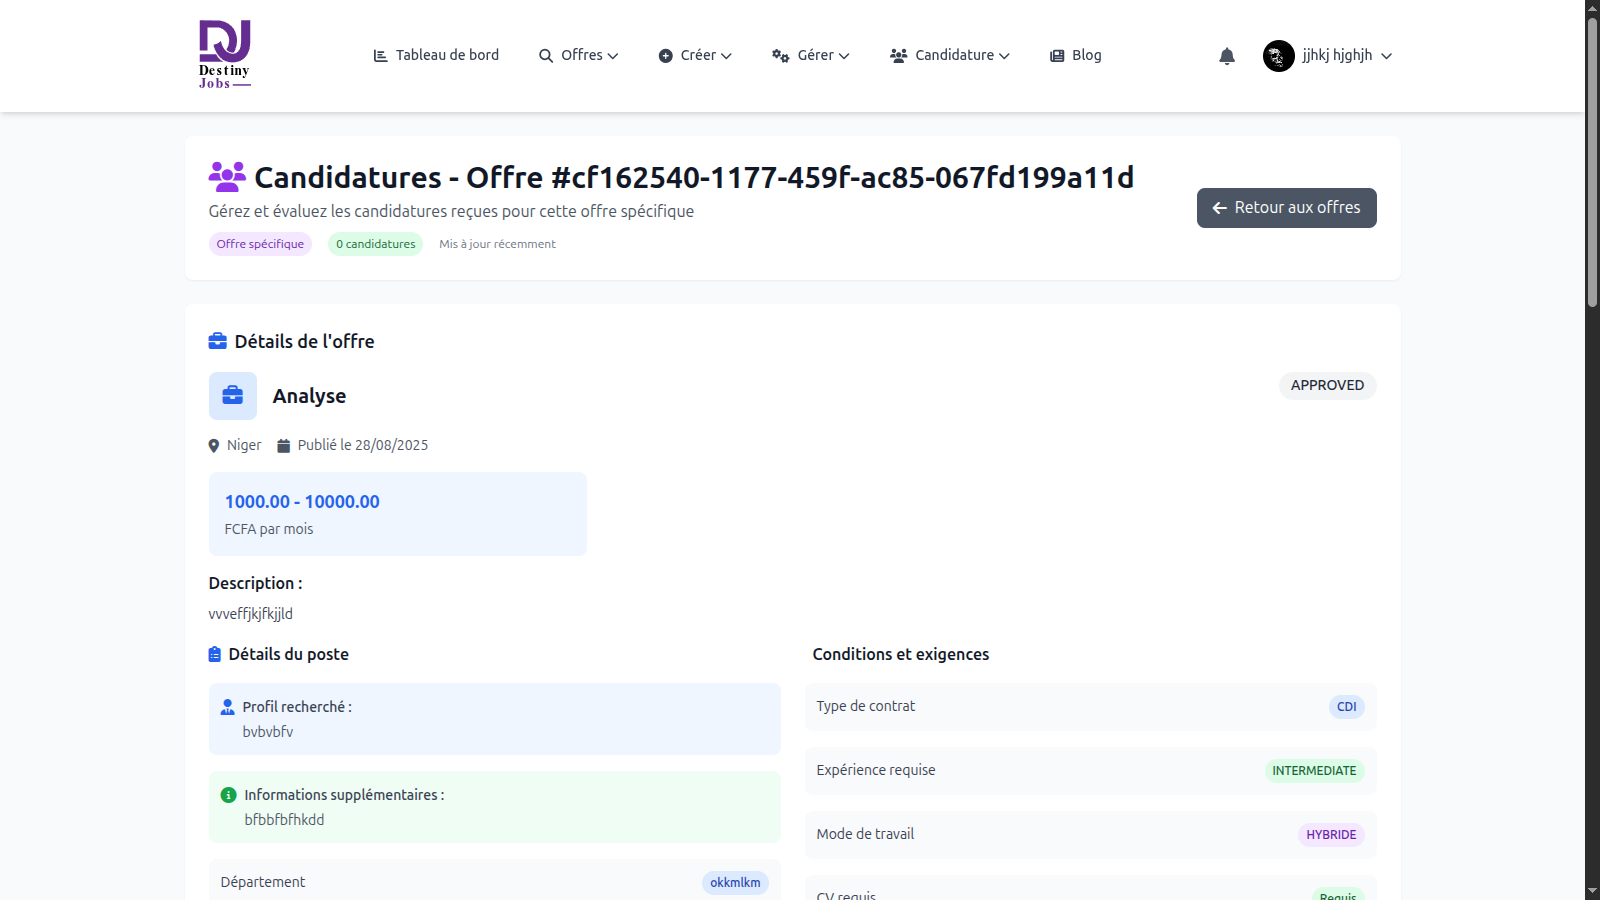This screenshot has height=900, width=1600.
Task: Click the location pin icon near Niger
Action: pos(214,446)
